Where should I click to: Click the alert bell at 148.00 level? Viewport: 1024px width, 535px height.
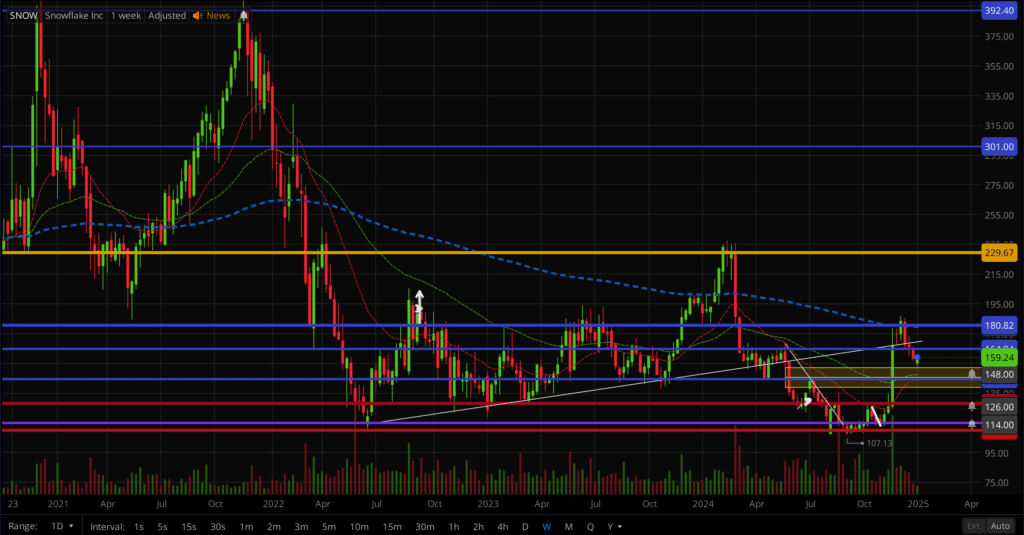[972, 374]
